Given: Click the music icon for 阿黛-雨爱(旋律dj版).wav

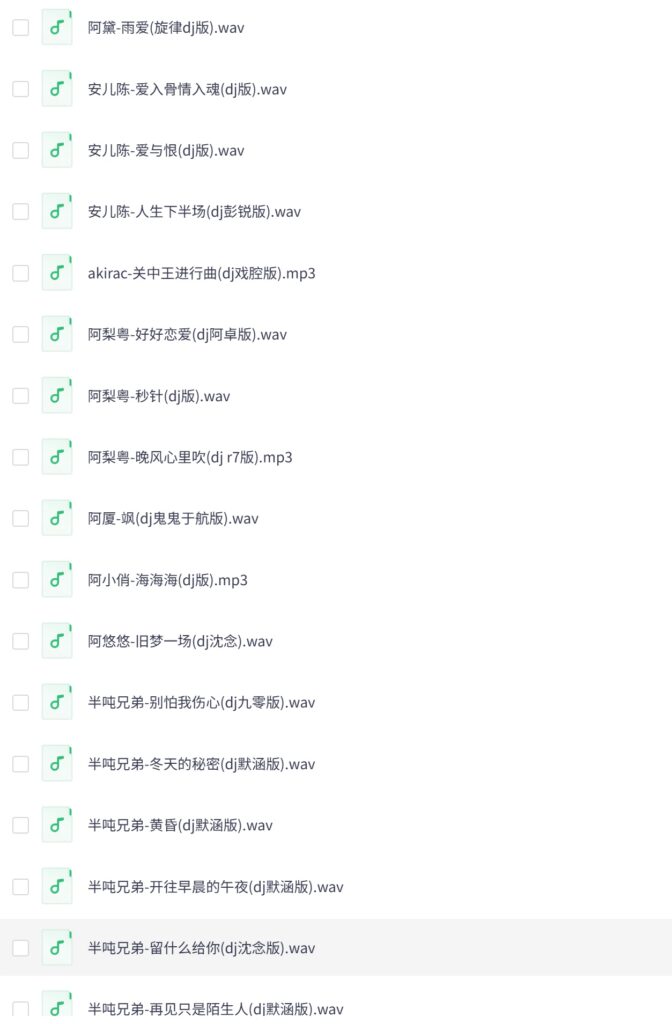Looking at the screenshot, I should coord(57,28).
